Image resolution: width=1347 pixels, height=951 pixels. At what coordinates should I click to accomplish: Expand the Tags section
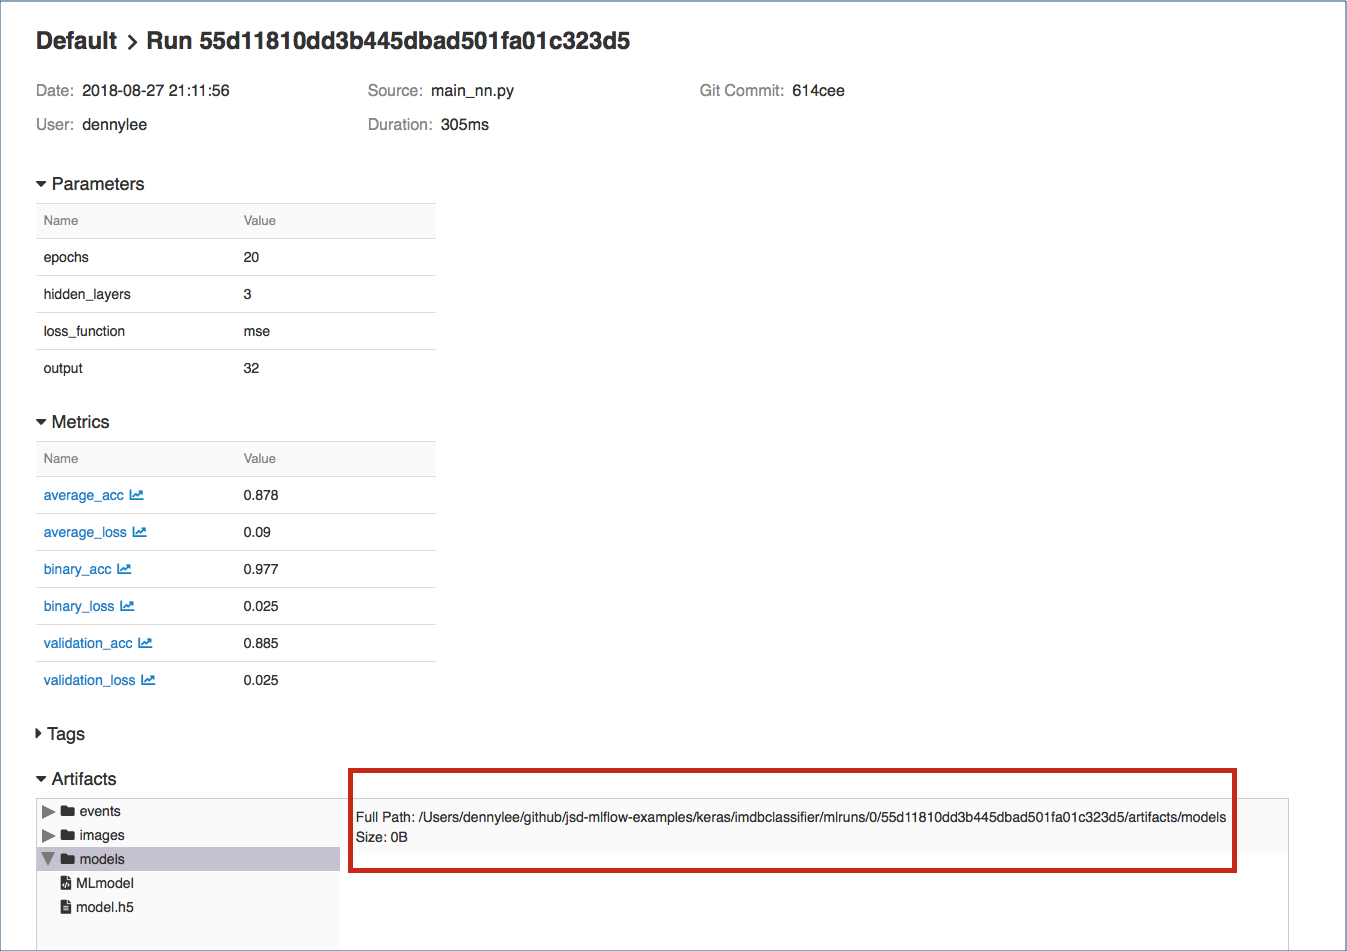39,734
